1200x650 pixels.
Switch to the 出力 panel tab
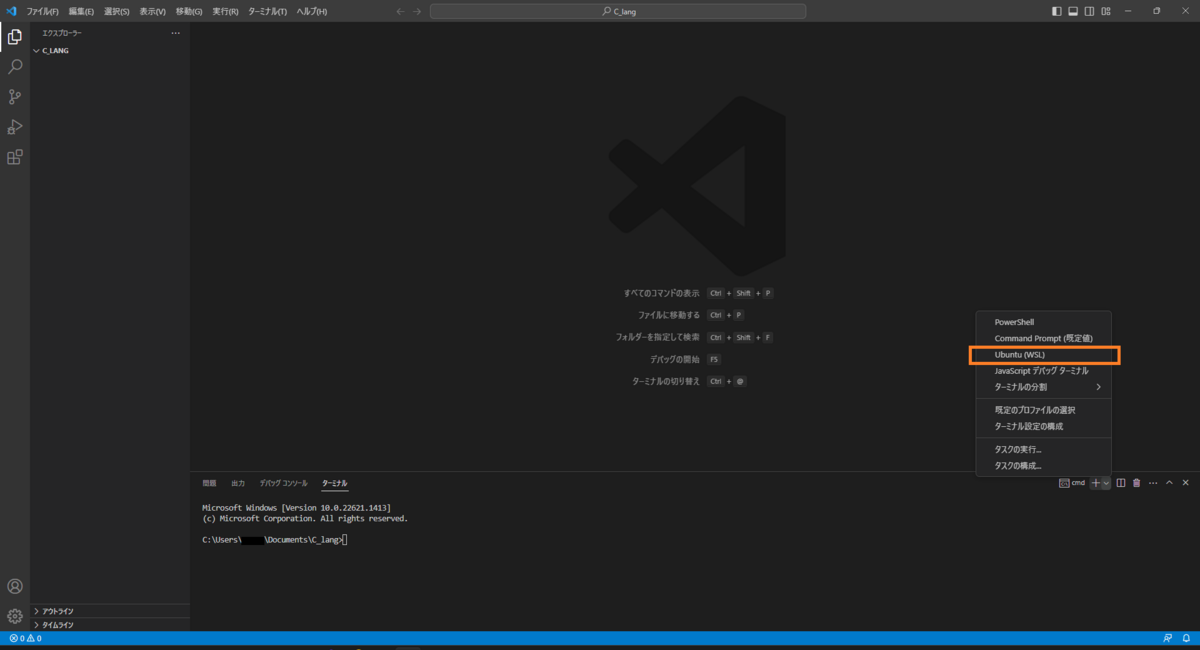237,483
